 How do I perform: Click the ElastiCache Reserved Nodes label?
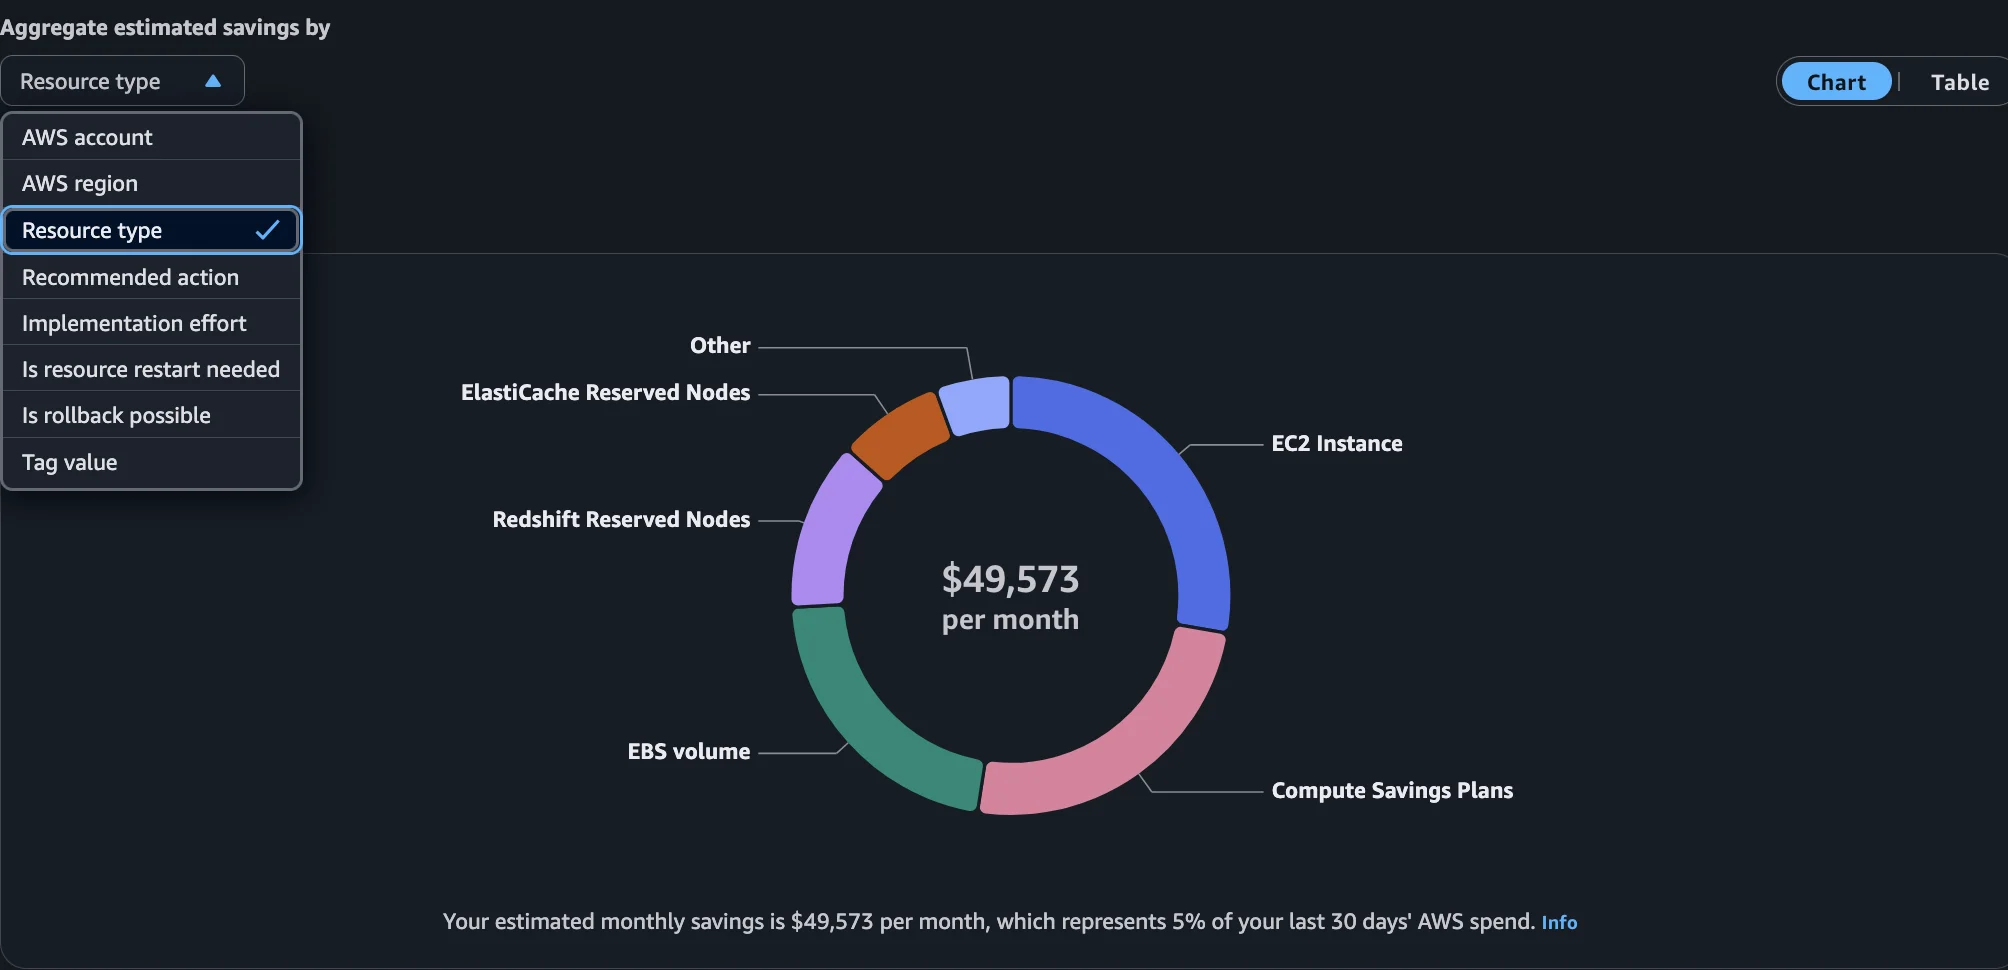(605, 392)
